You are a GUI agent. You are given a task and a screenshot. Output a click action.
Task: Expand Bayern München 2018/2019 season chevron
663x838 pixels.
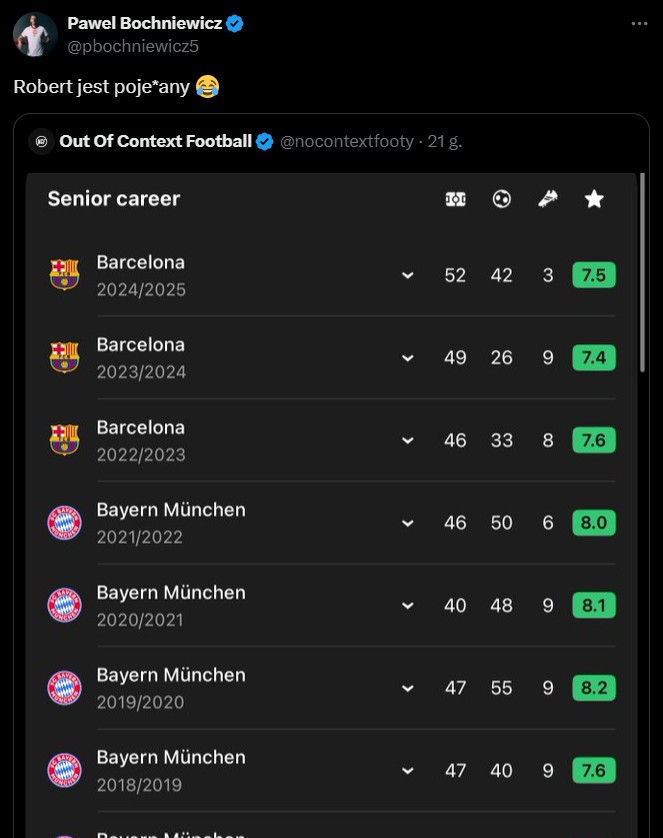tap(408, 771)
